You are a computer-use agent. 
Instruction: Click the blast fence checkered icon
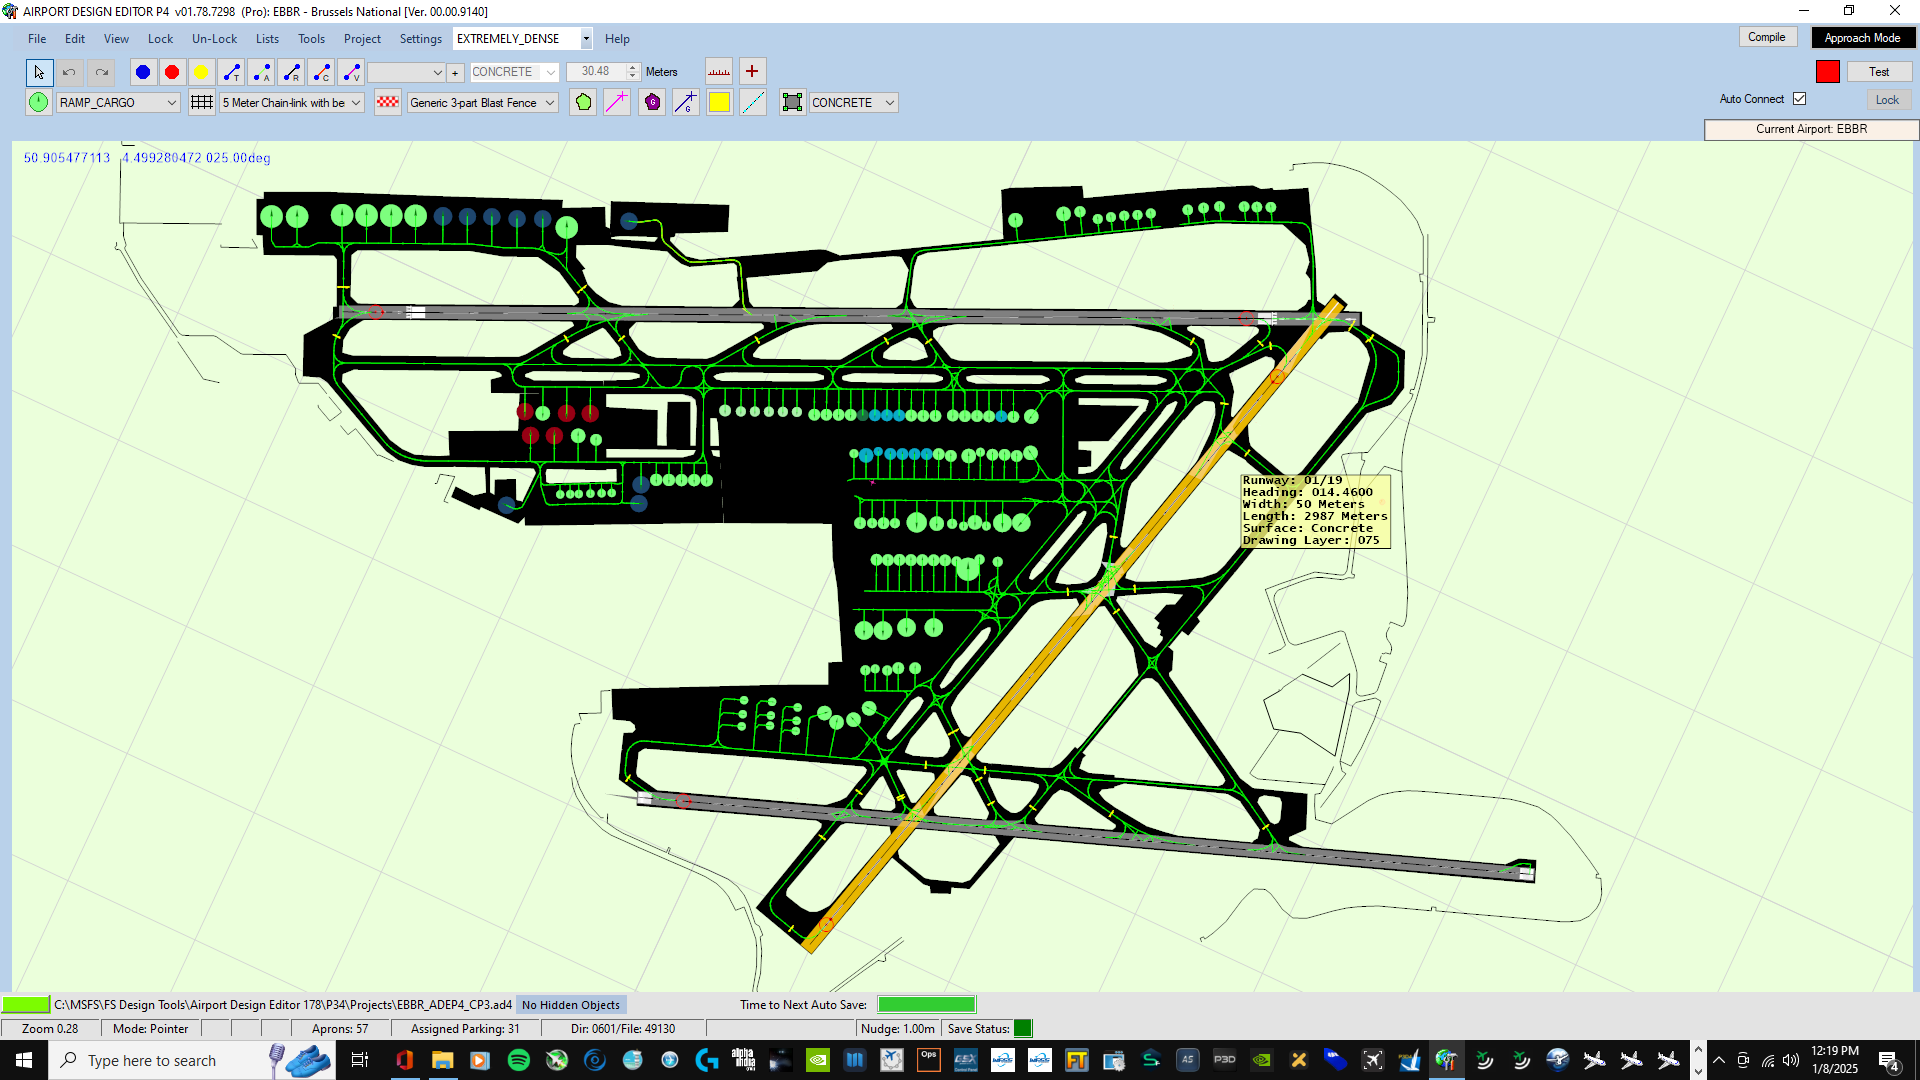click(x=388, y=102)
